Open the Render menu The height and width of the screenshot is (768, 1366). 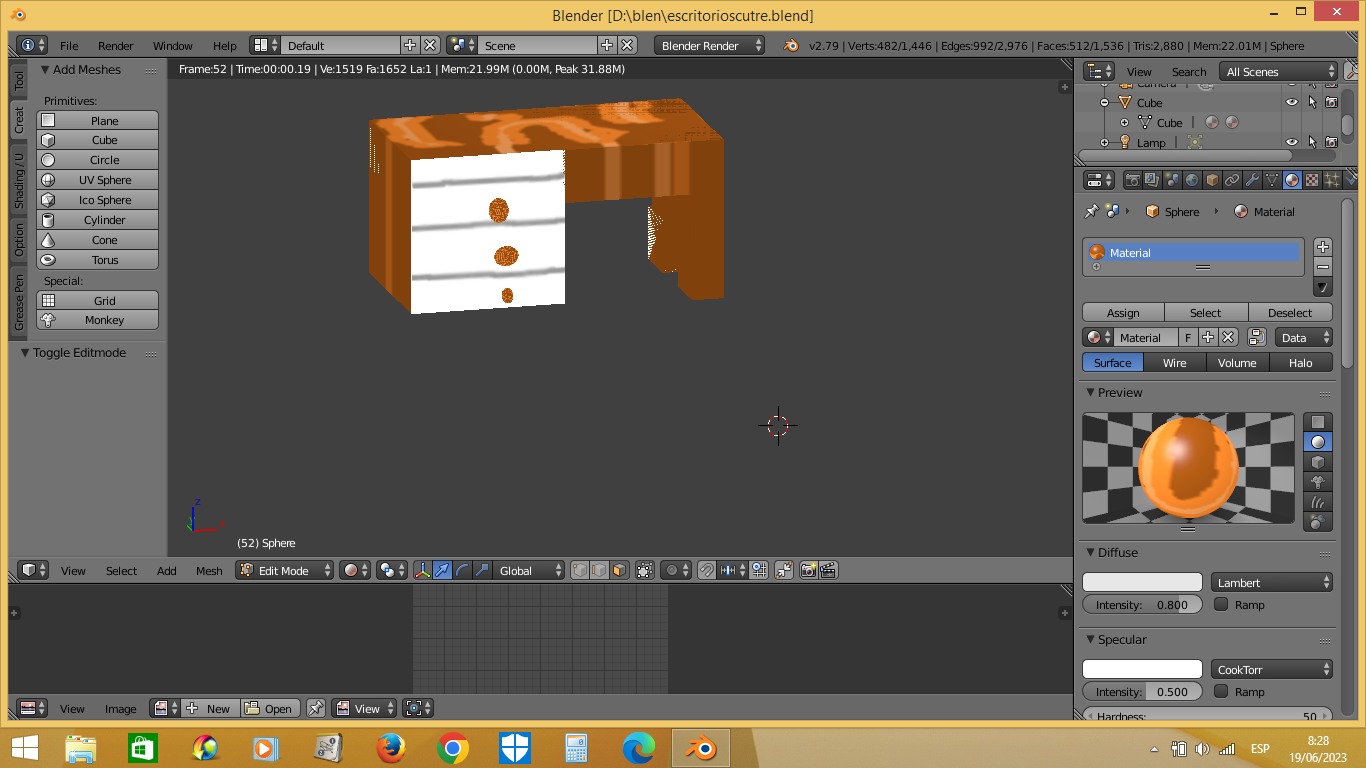(115, 45)
